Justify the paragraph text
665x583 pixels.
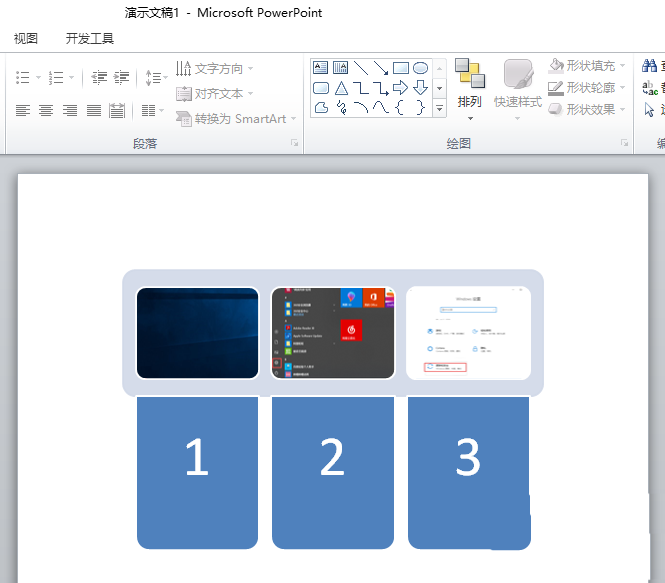[x=94, y=111]
